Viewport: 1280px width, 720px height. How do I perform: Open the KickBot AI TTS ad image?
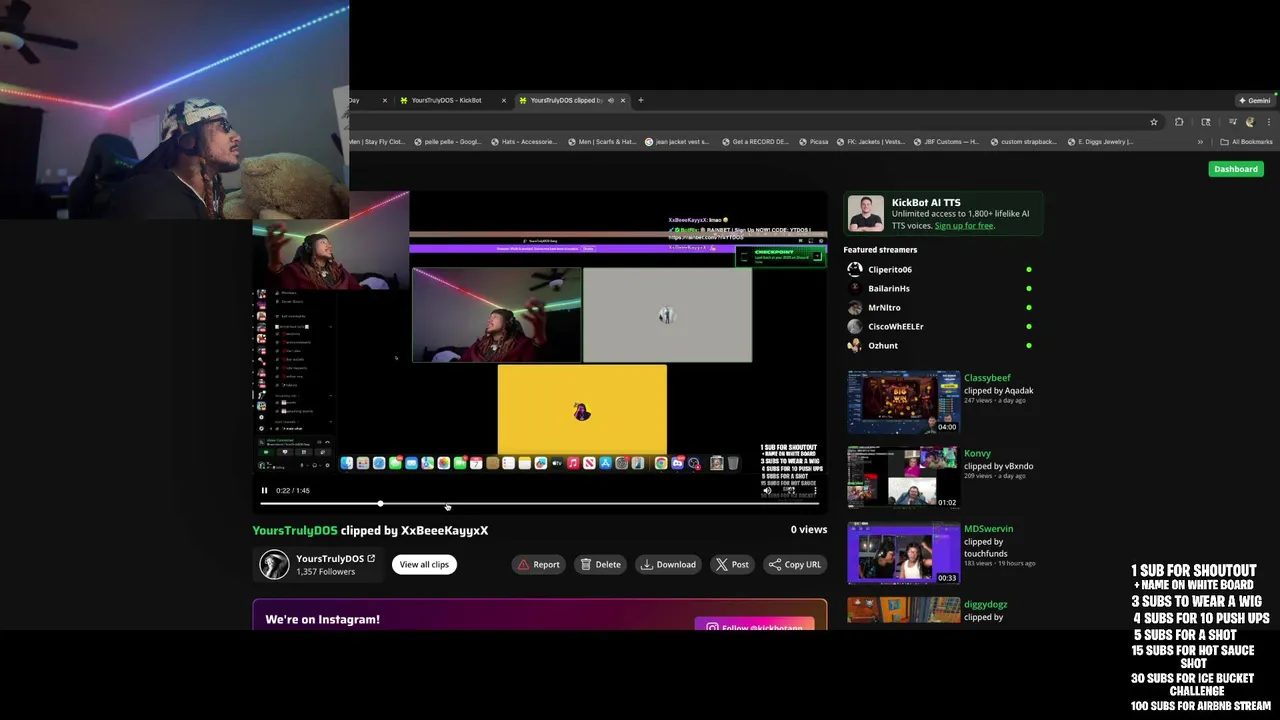click(866, 213)
